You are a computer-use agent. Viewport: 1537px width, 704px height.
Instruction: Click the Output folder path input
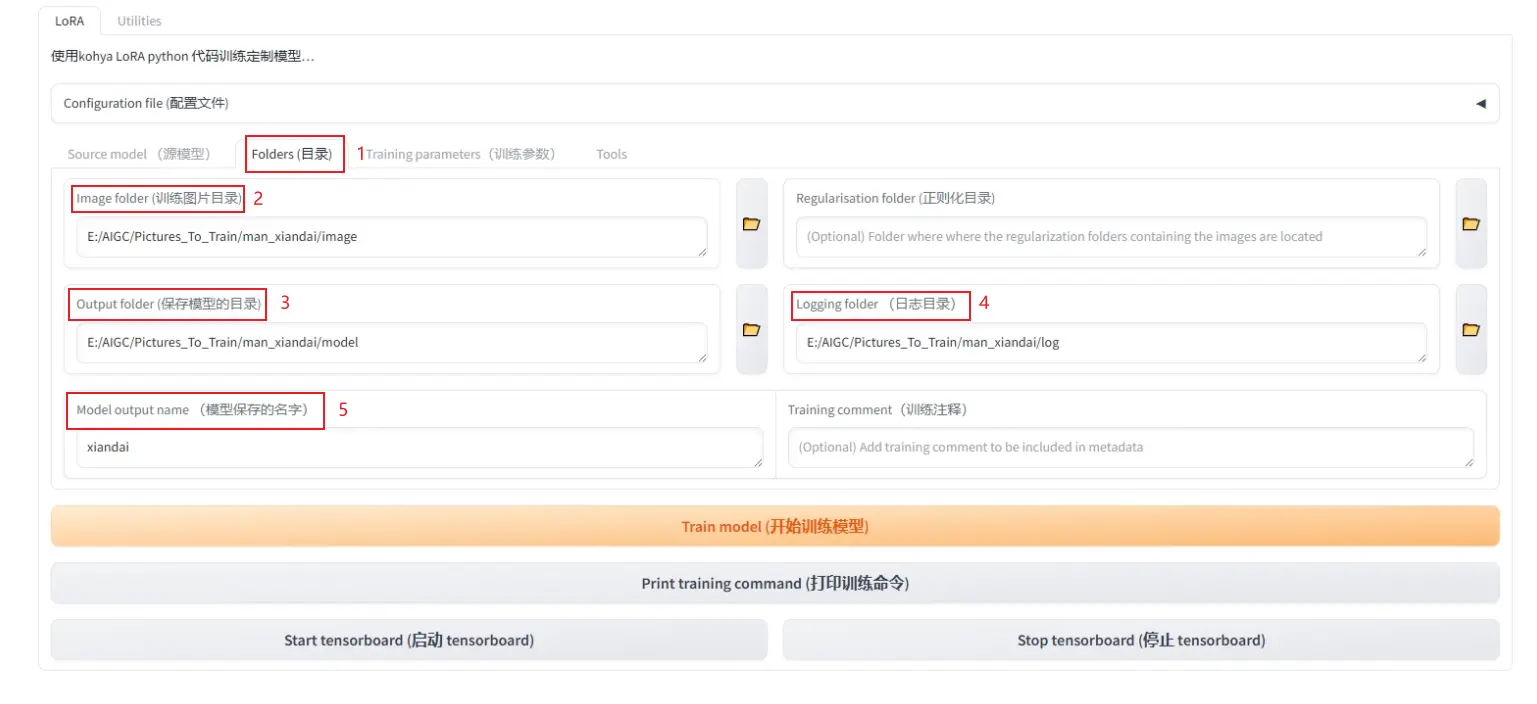(391, 343)
